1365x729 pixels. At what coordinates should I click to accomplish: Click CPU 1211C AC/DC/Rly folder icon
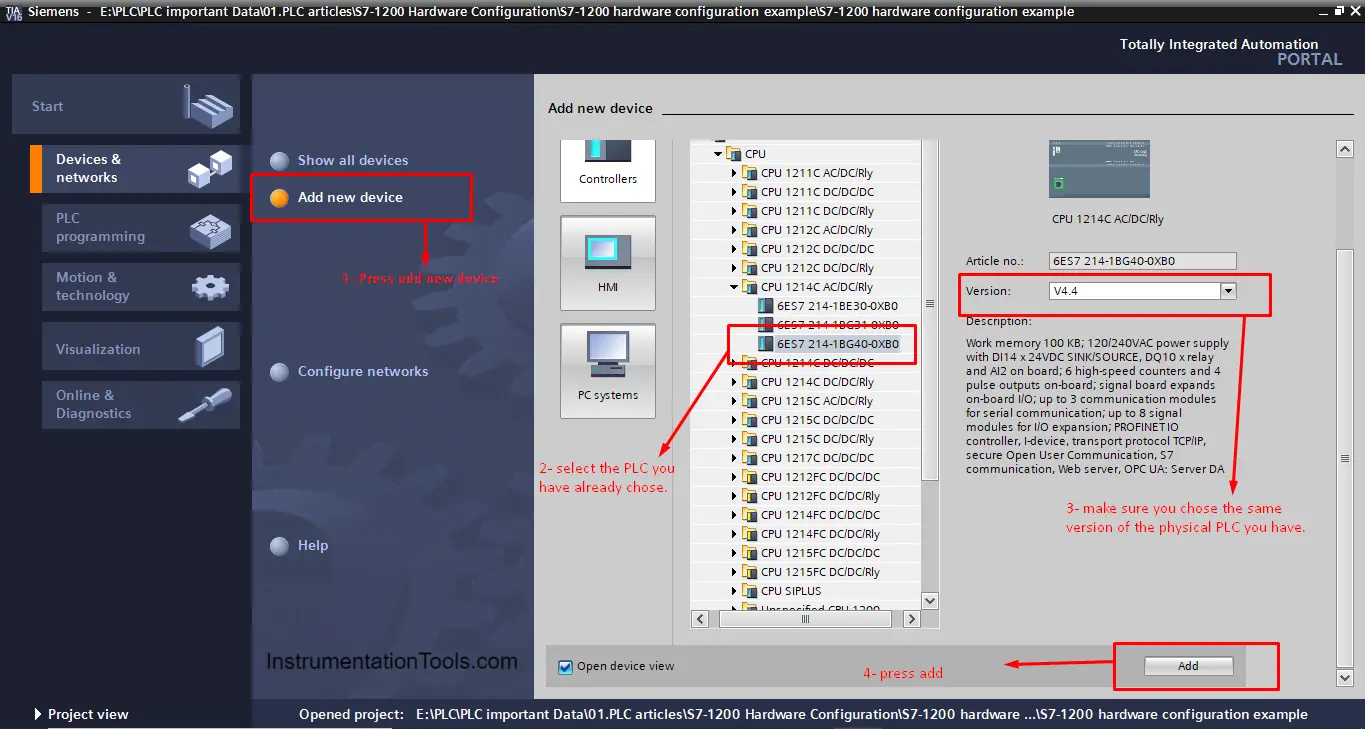point(750,173)
